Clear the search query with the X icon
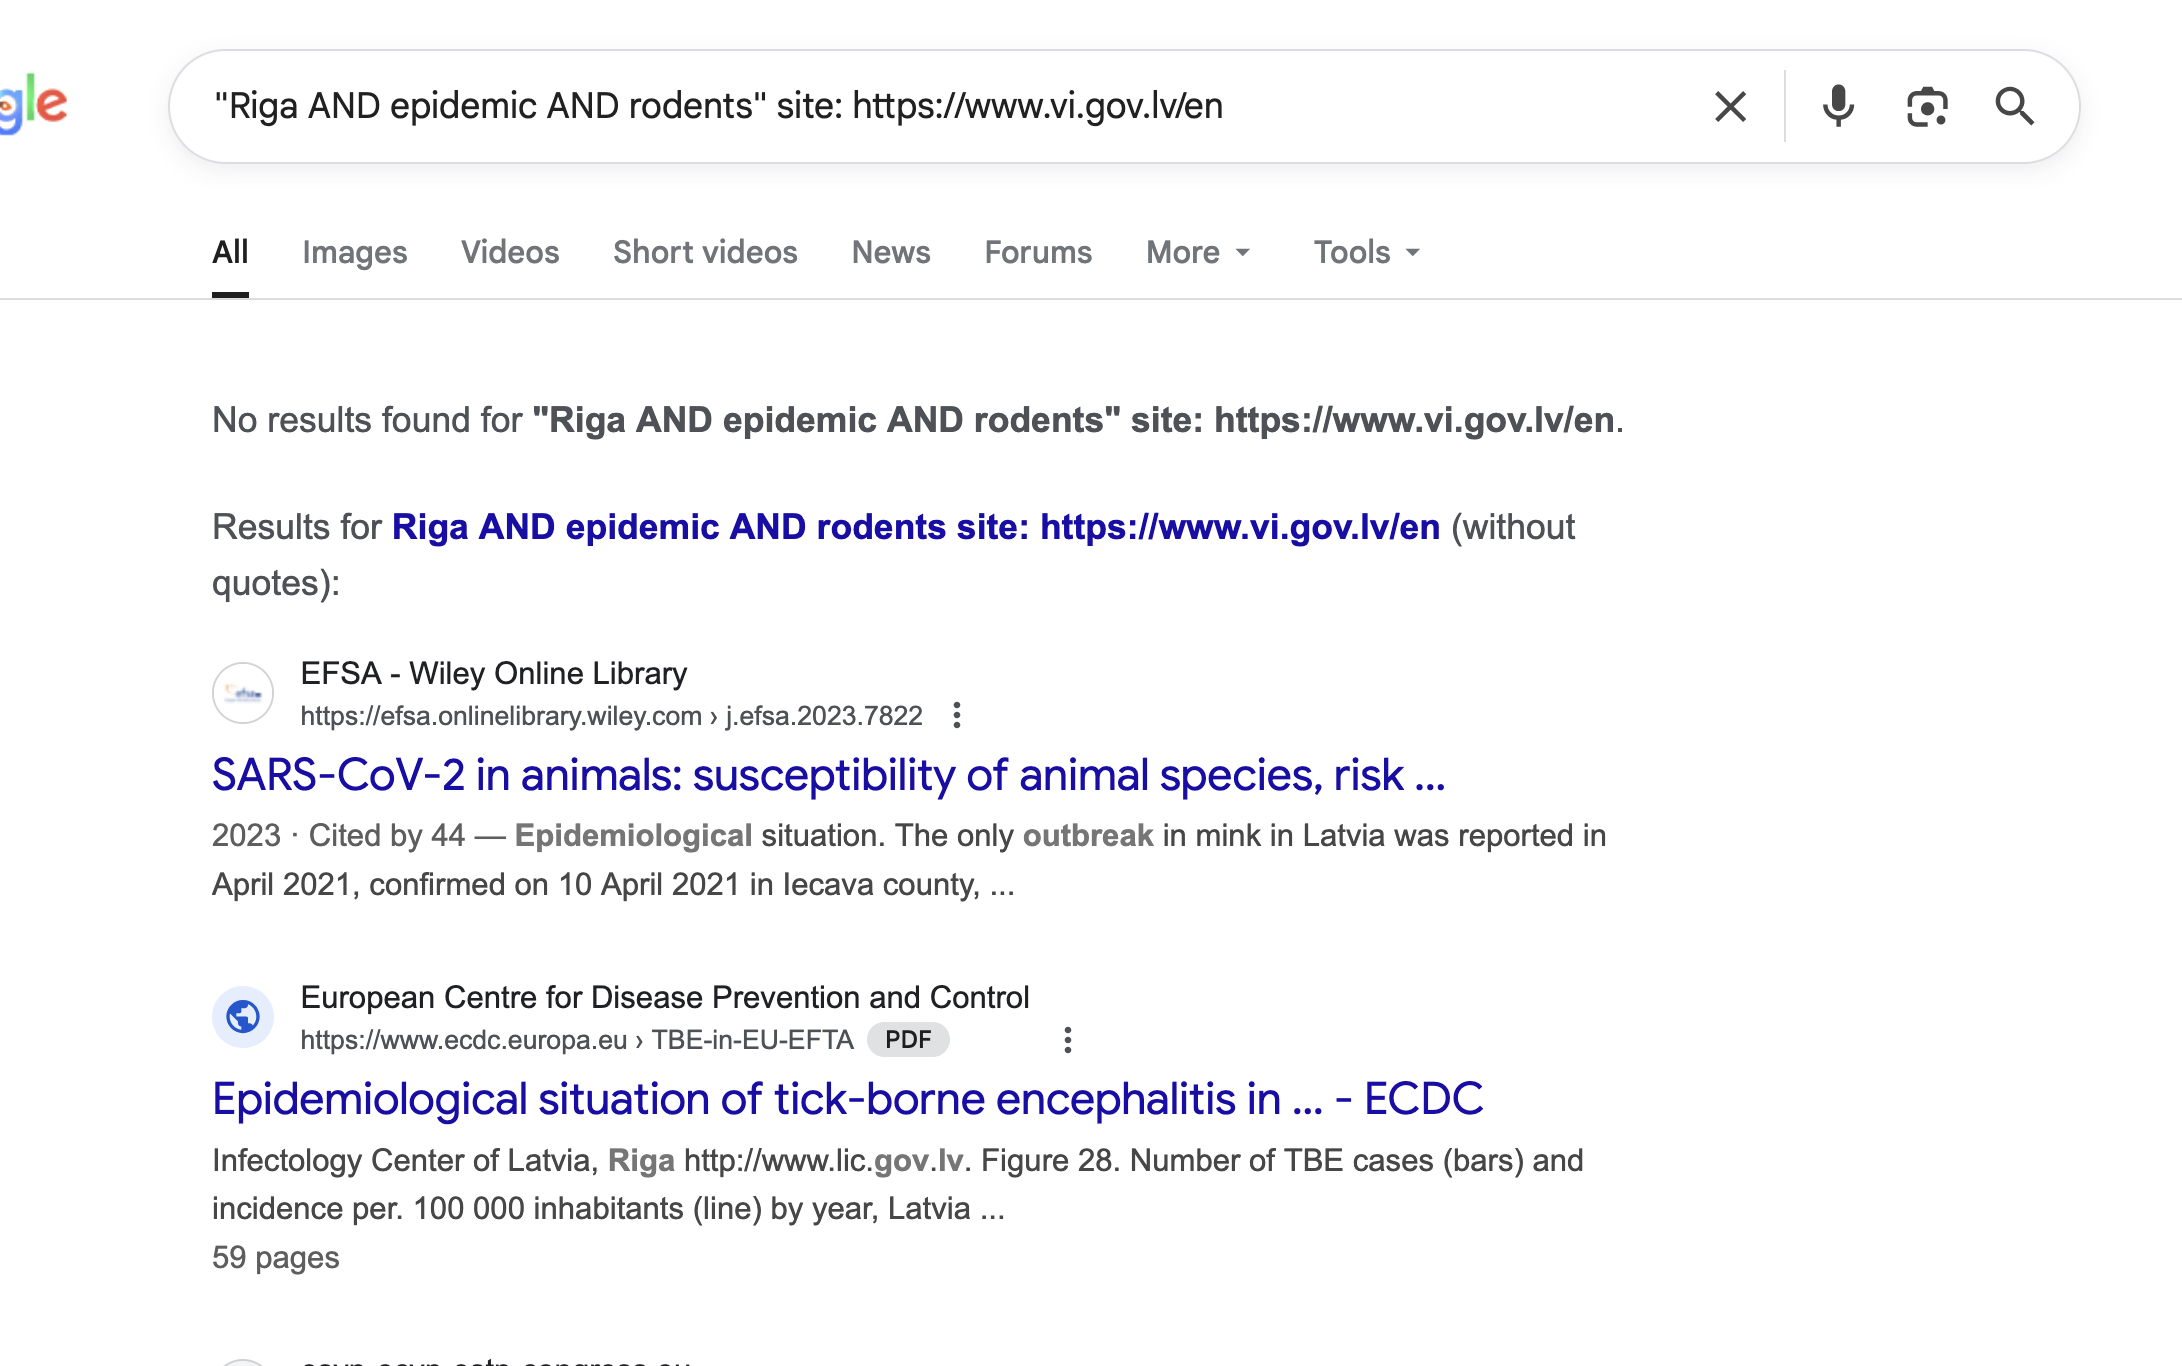 [1730, 105]
